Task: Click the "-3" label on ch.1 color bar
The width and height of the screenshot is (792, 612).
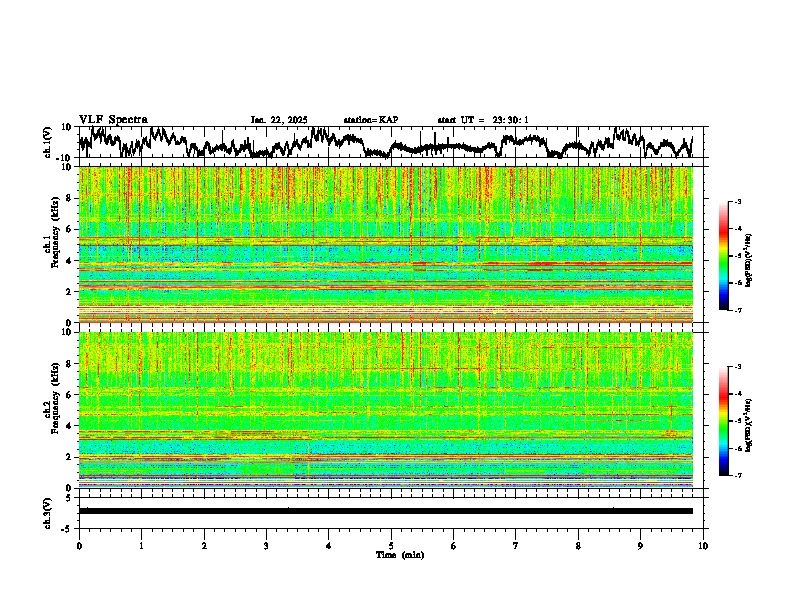Action: 737,201
